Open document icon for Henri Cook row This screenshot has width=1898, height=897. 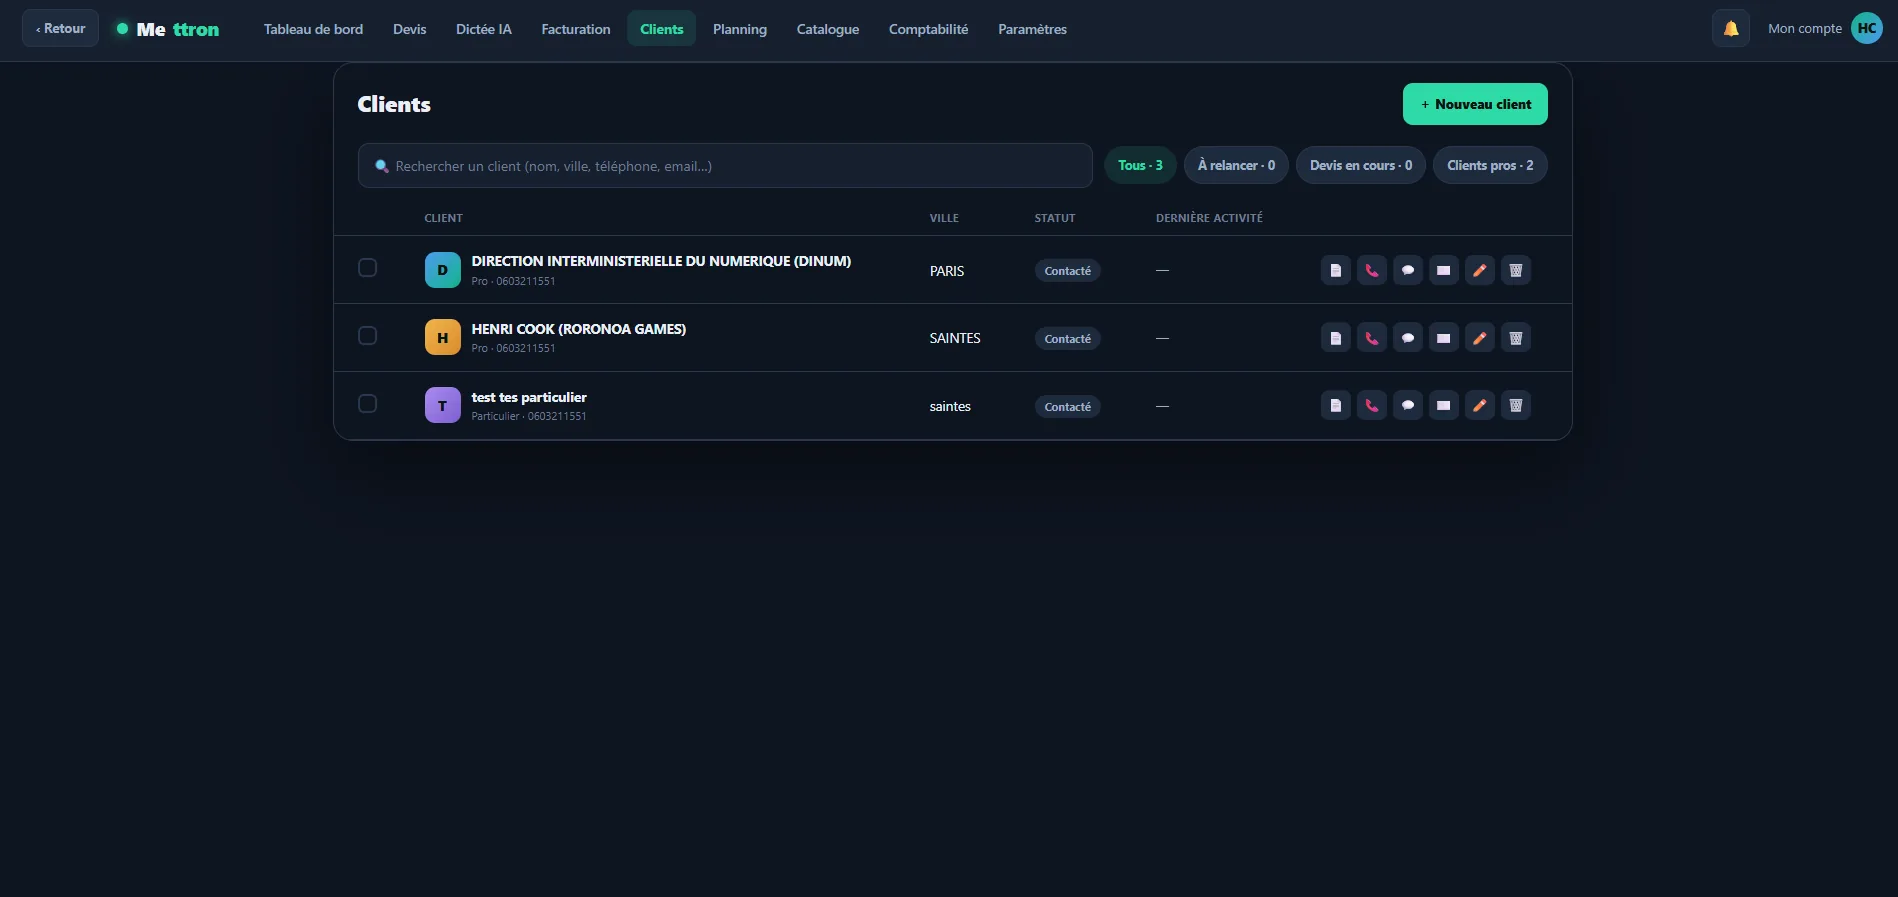coord(1335,338)
